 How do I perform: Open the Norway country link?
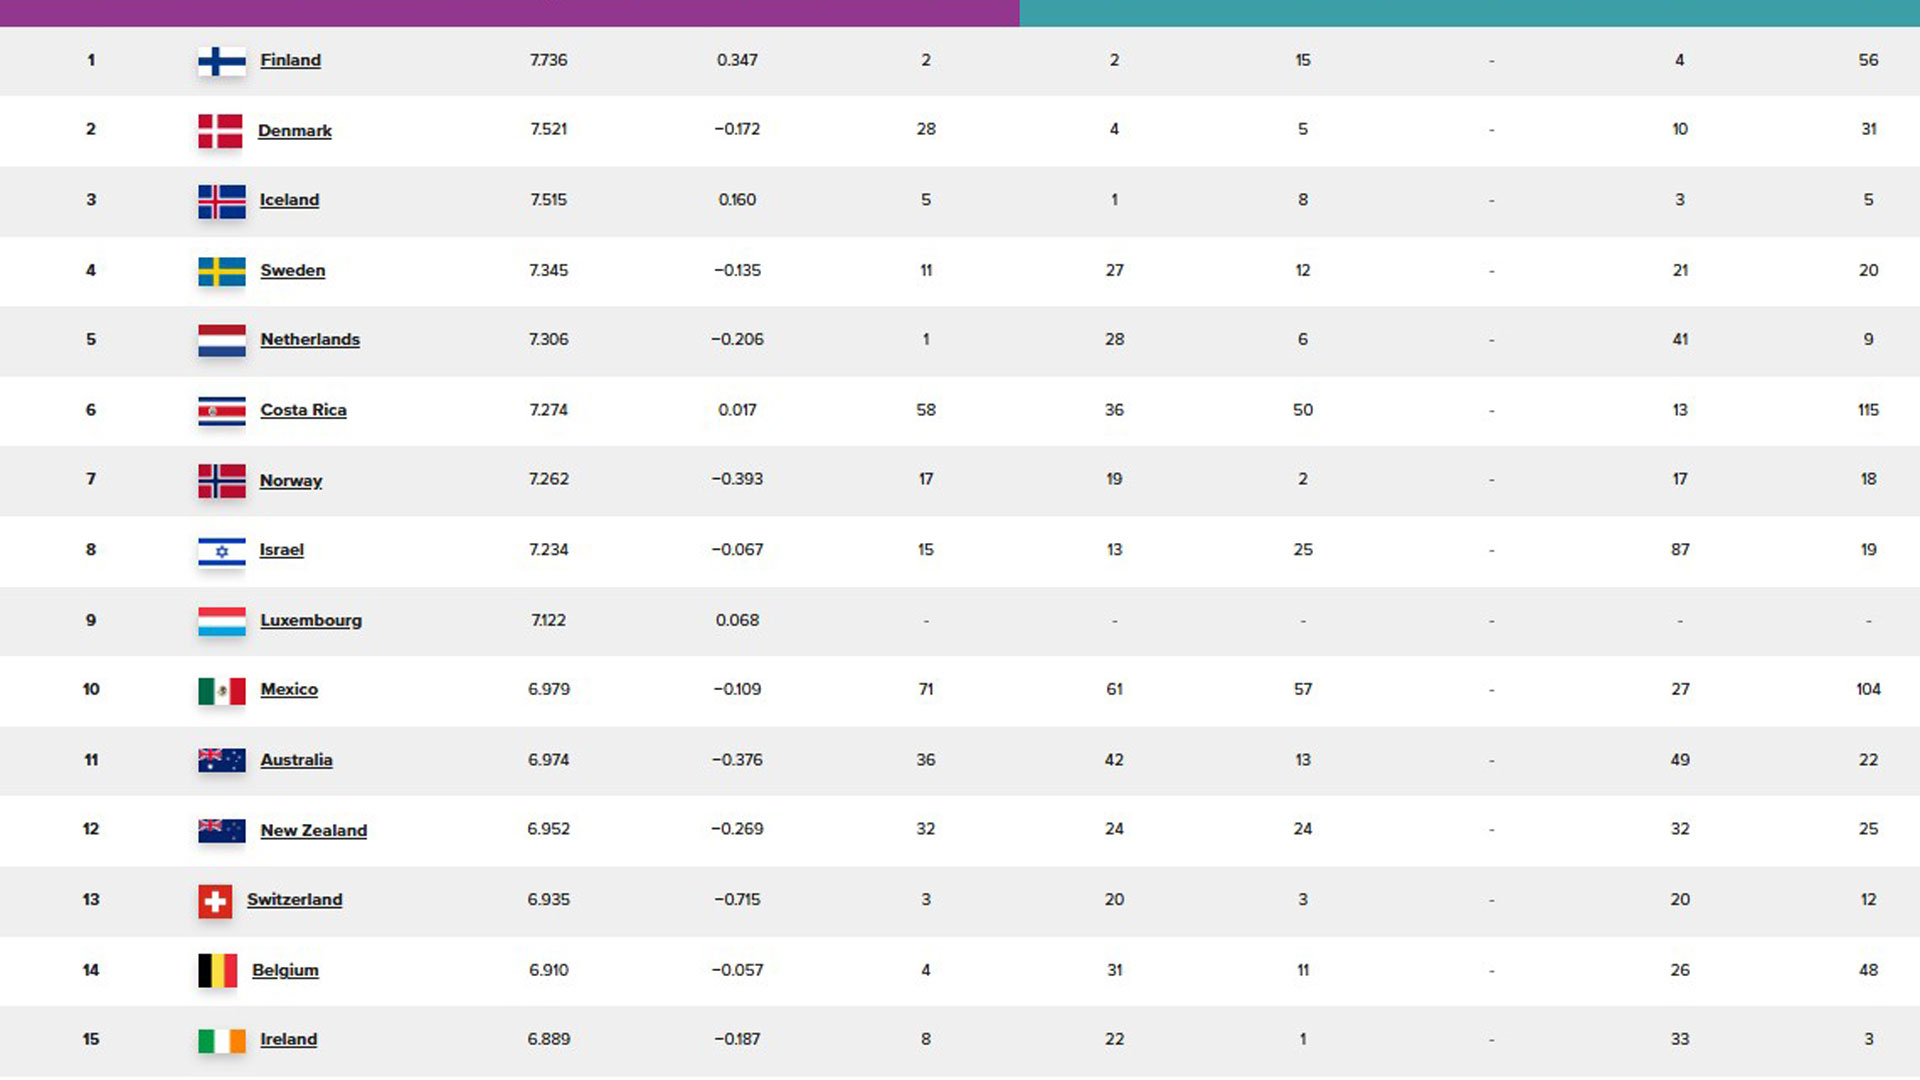pyautogui.click(x=291, y=481)
